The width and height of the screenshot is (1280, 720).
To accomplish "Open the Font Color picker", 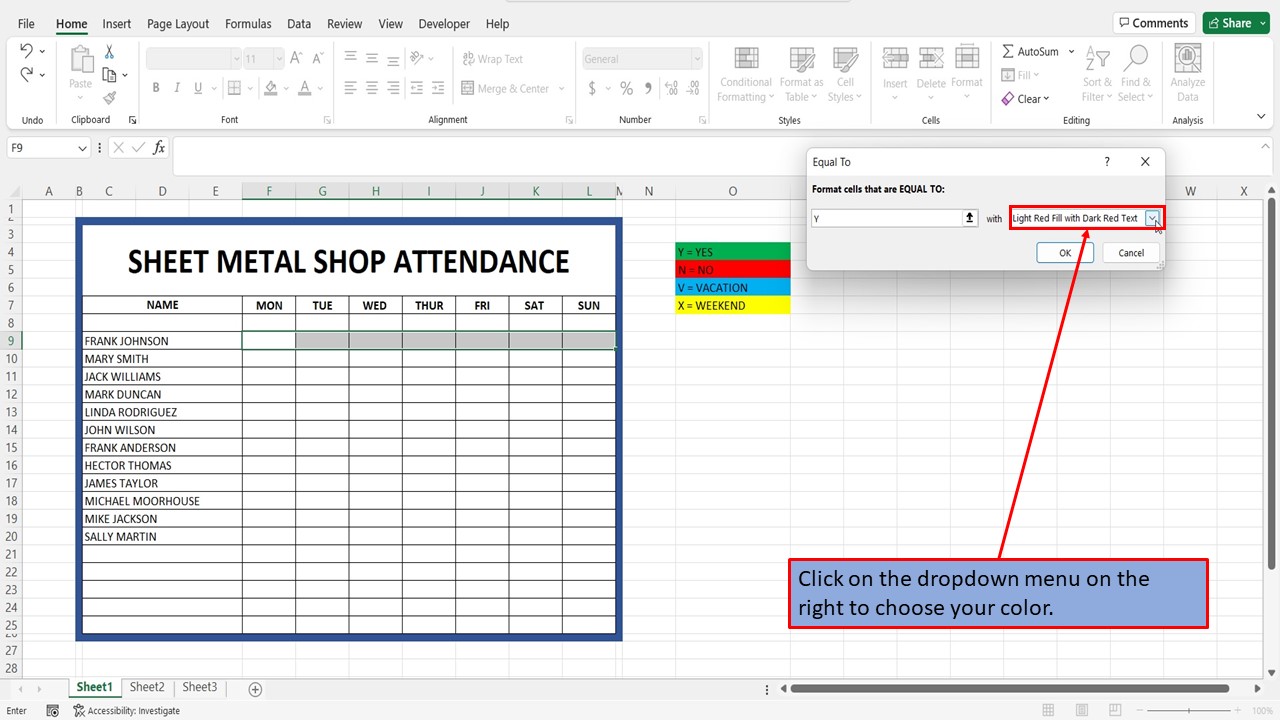I will (x=305, y=88).
